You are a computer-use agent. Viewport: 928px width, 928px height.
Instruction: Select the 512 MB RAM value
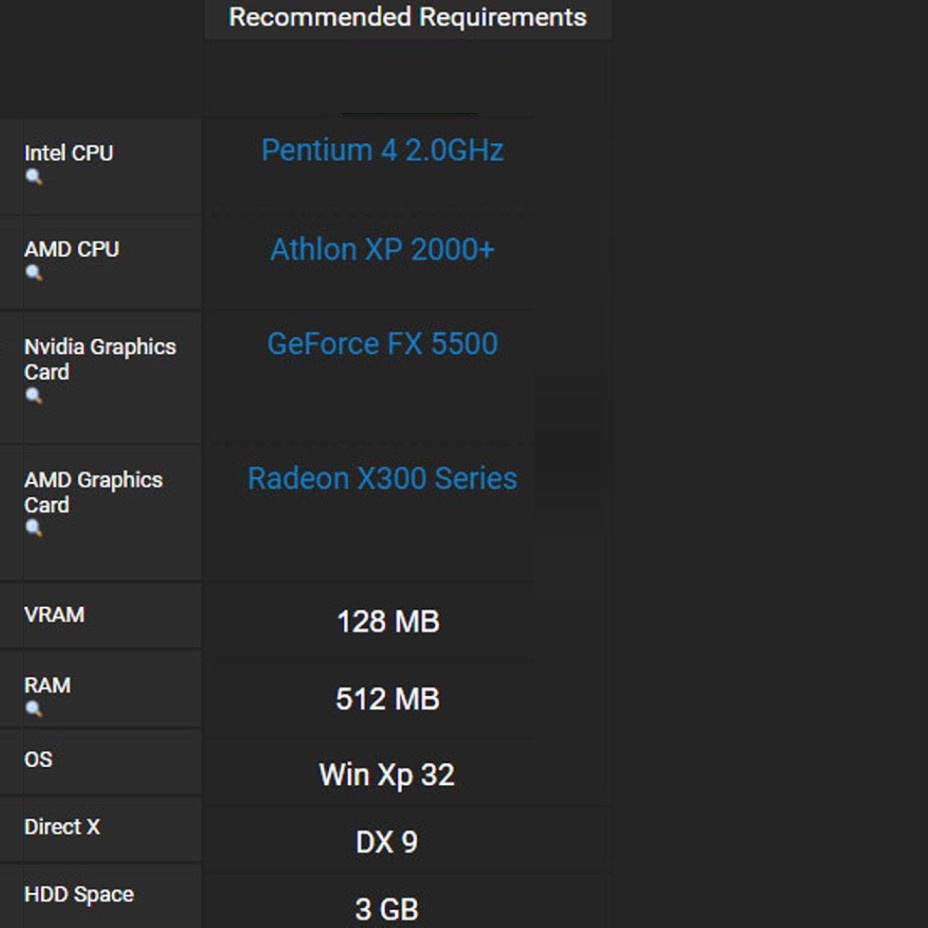pos(388,699)
